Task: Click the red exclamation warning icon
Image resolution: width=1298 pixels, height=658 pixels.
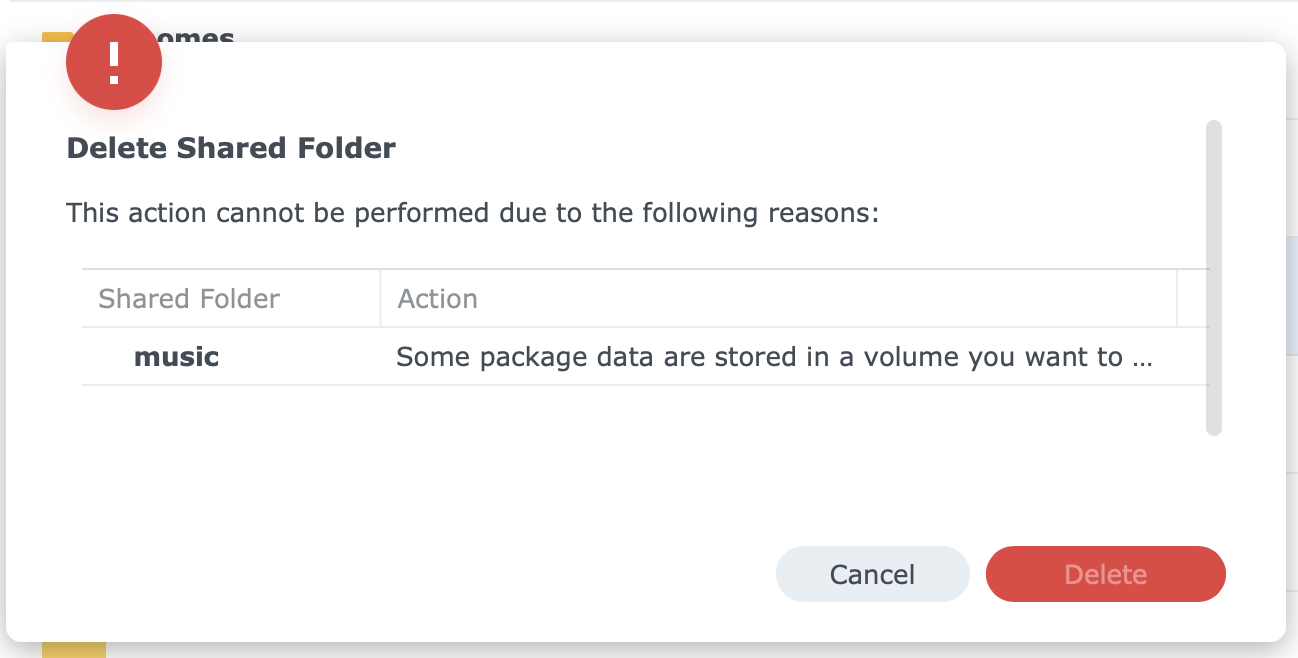Action: 114,62
